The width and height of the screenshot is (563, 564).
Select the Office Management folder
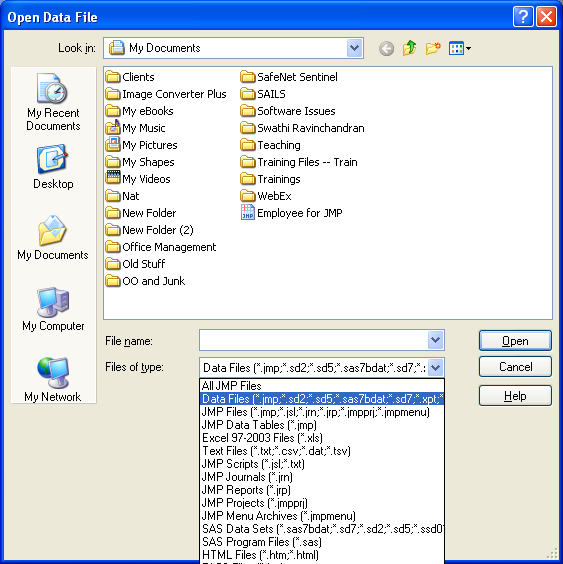161,247
